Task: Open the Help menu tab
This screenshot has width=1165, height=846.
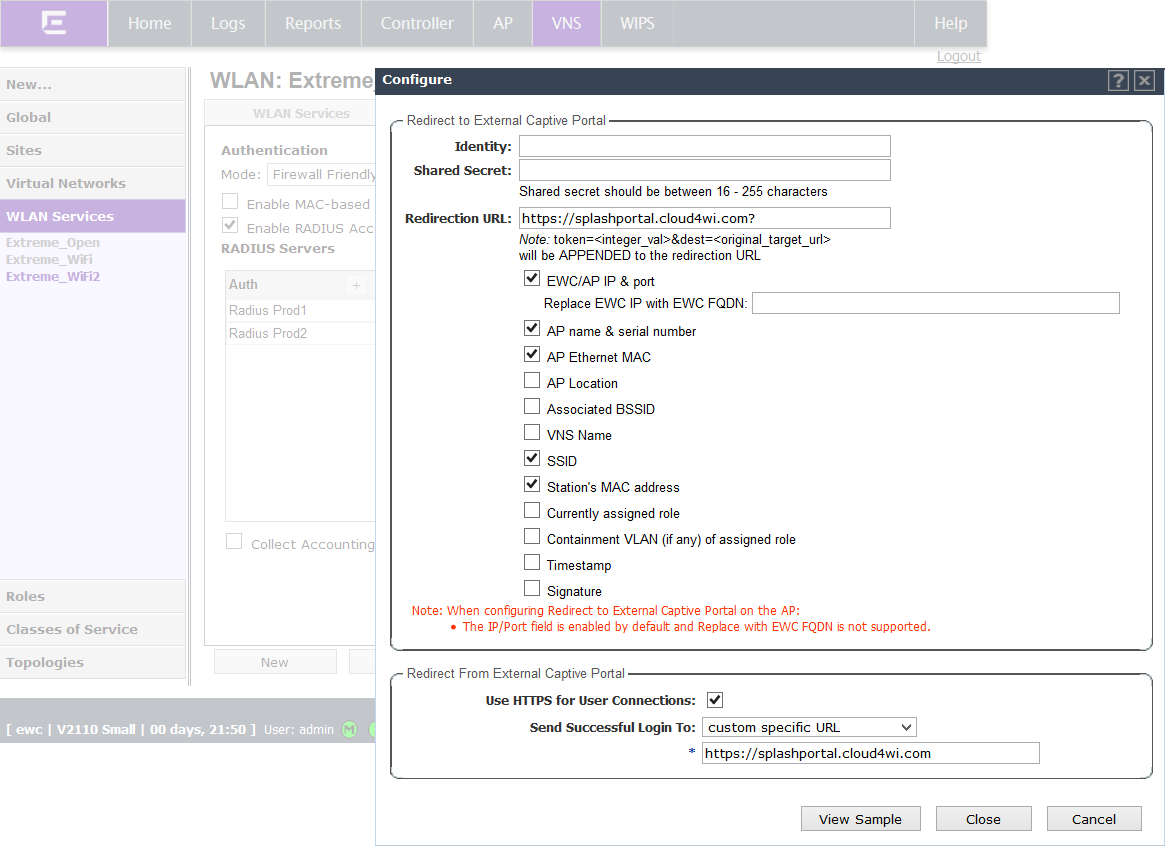Action: (x=950, y=23)
